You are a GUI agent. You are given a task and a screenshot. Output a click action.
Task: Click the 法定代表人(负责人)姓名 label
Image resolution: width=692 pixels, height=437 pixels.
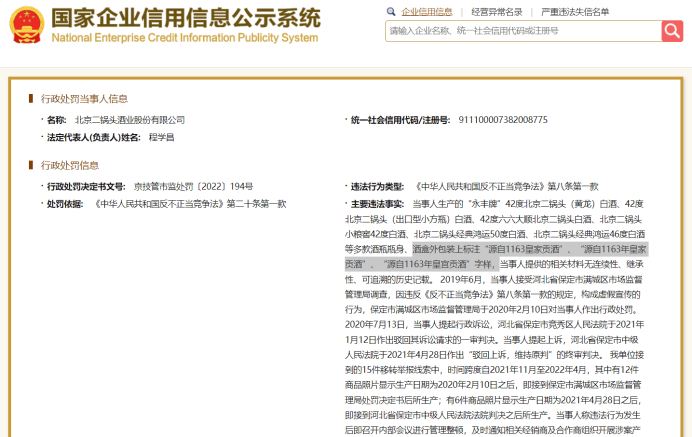94,138
